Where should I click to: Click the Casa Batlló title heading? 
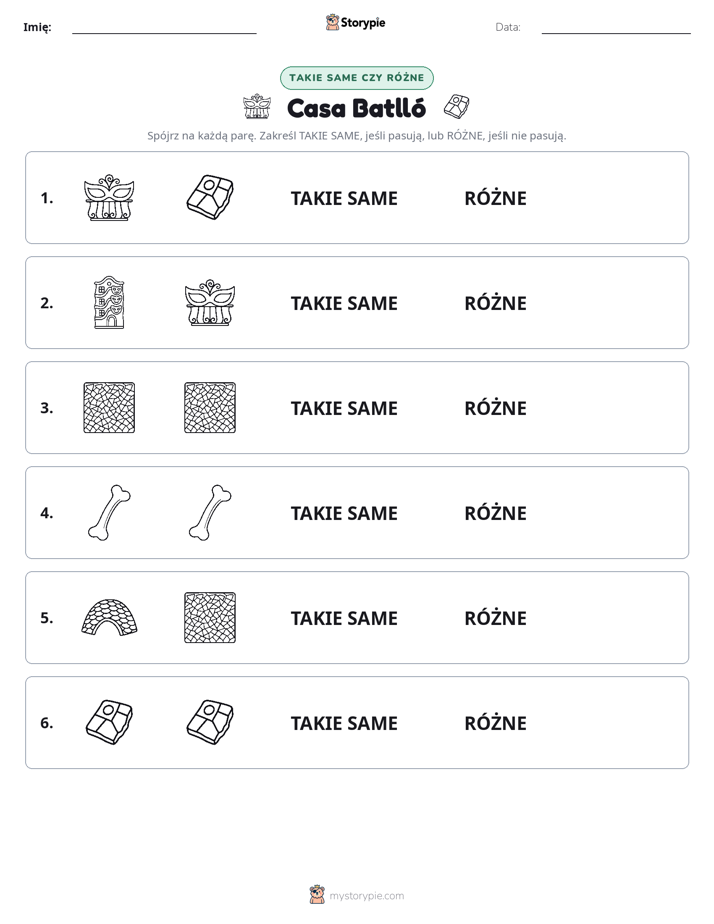(x=356, y=108)
